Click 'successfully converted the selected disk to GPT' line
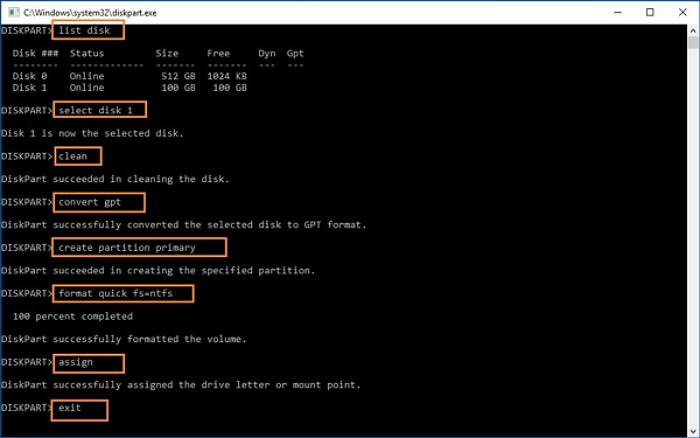Viewport: 700px width, 438px height. [183, 225]
